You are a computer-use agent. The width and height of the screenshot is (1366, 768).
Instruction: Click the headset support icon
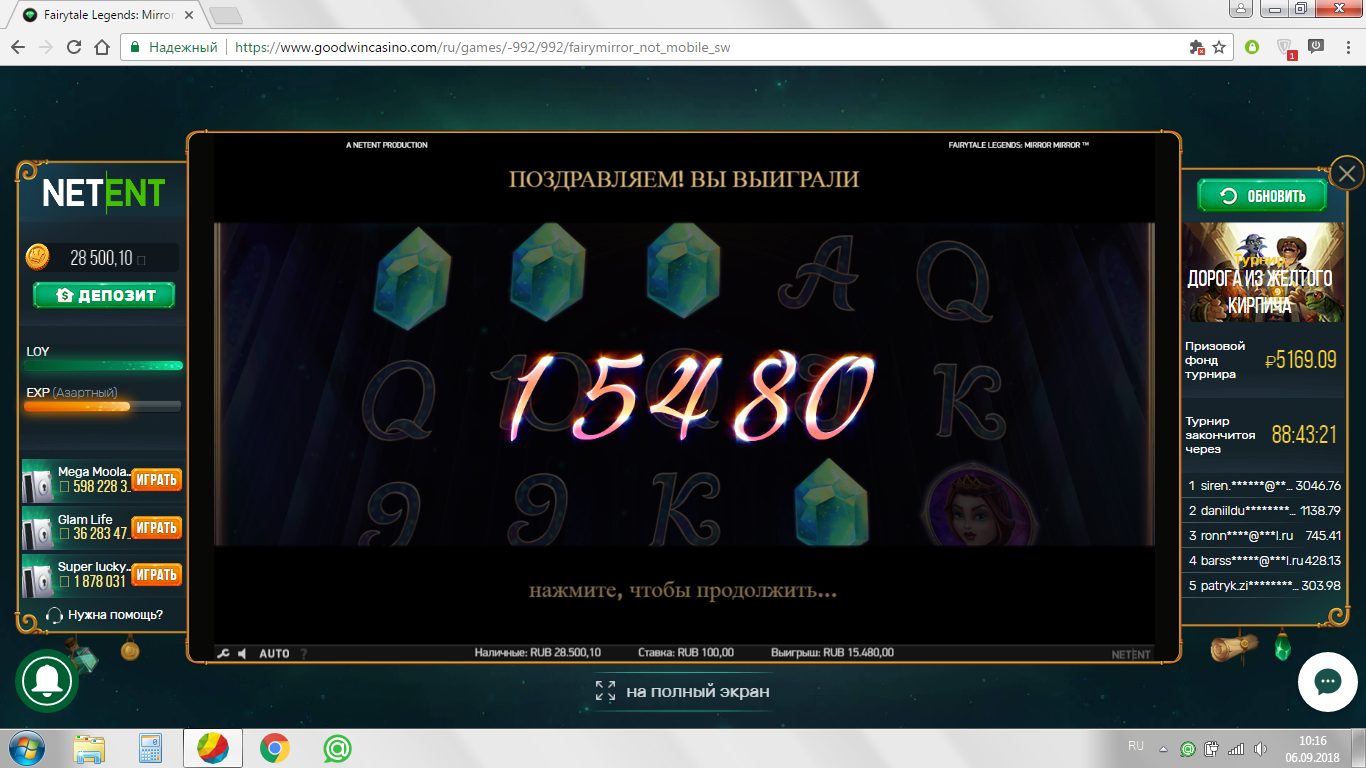coord(54,615)
